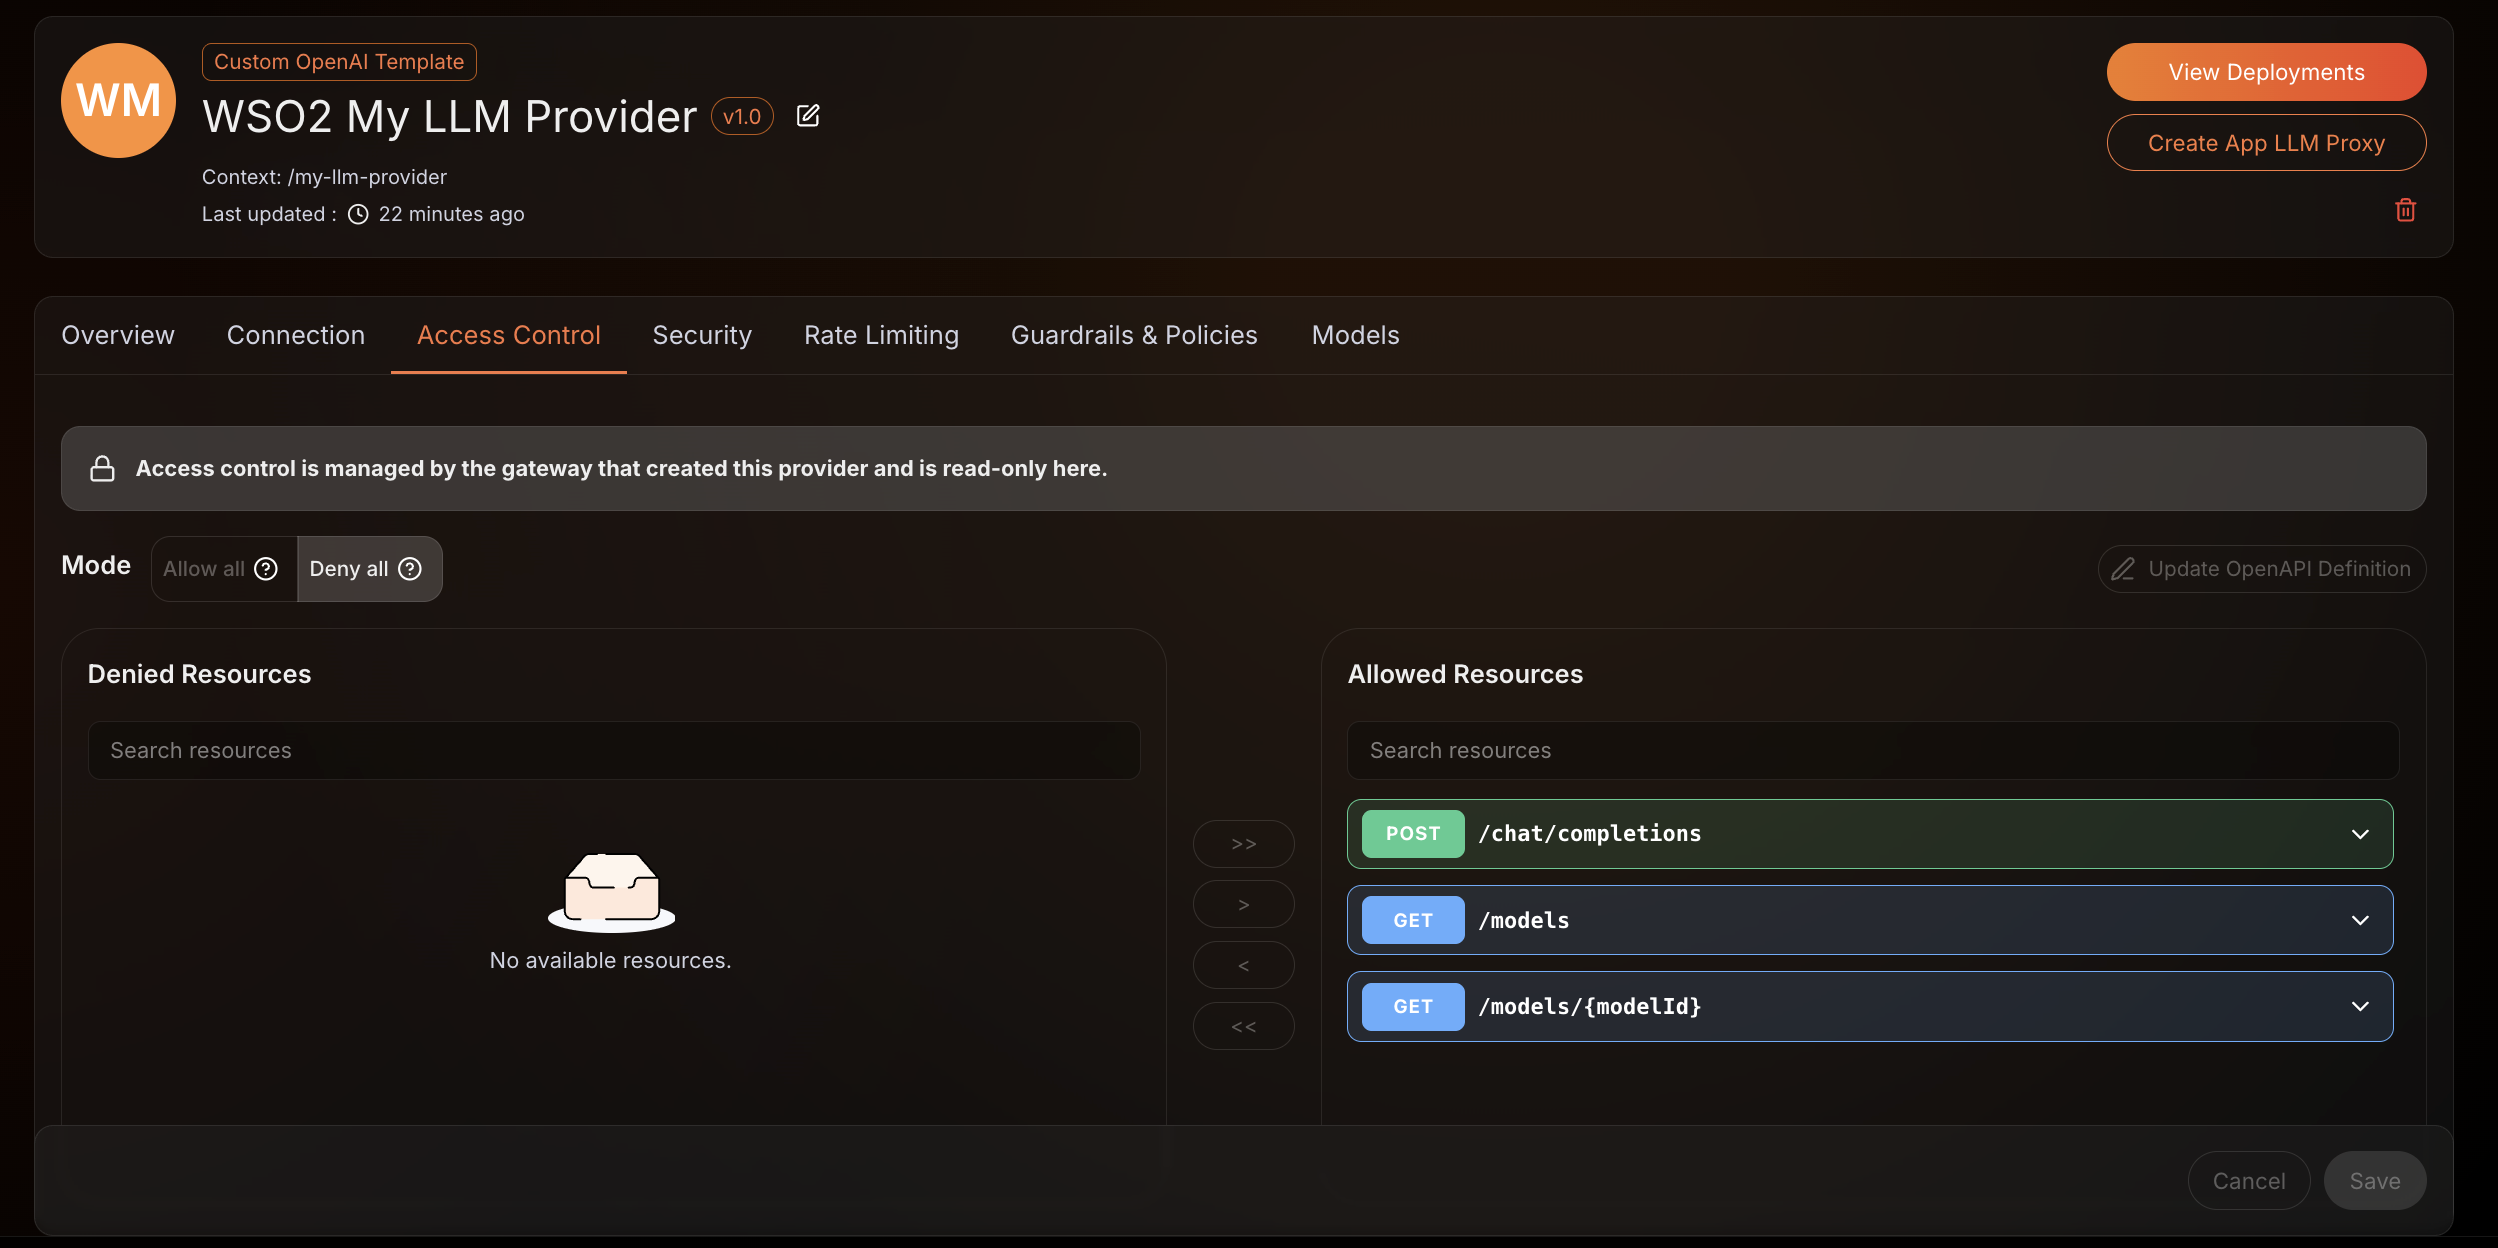Switch to Guardrails & Policies tab

click(x=1134, y=335)
